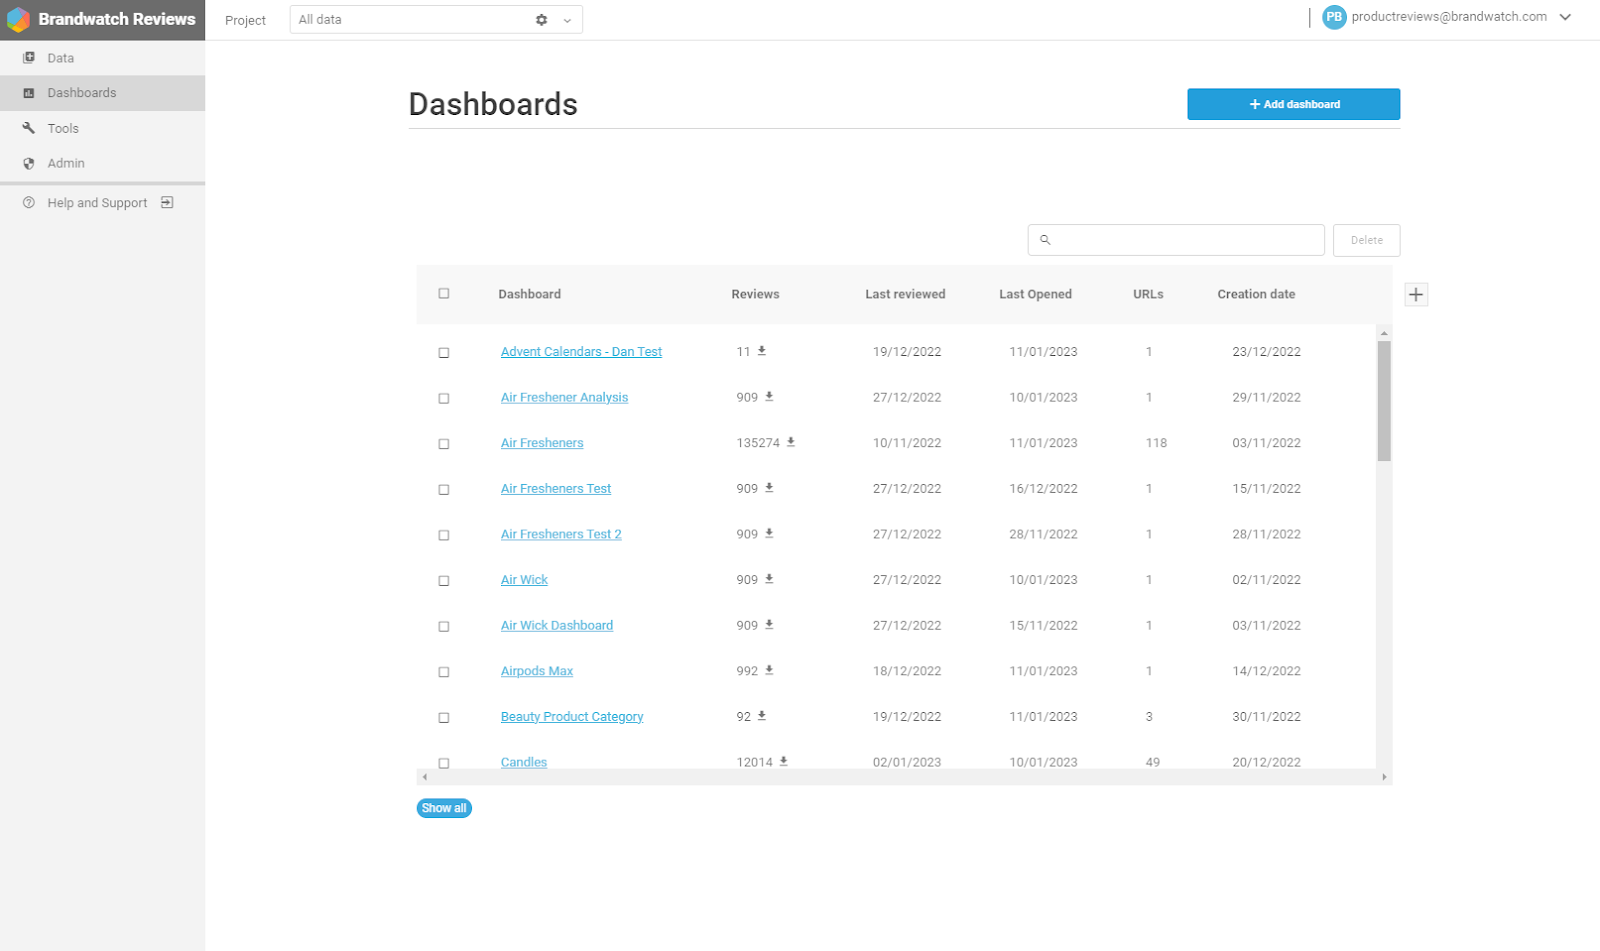Click the Delete button

coord(1366,240)
